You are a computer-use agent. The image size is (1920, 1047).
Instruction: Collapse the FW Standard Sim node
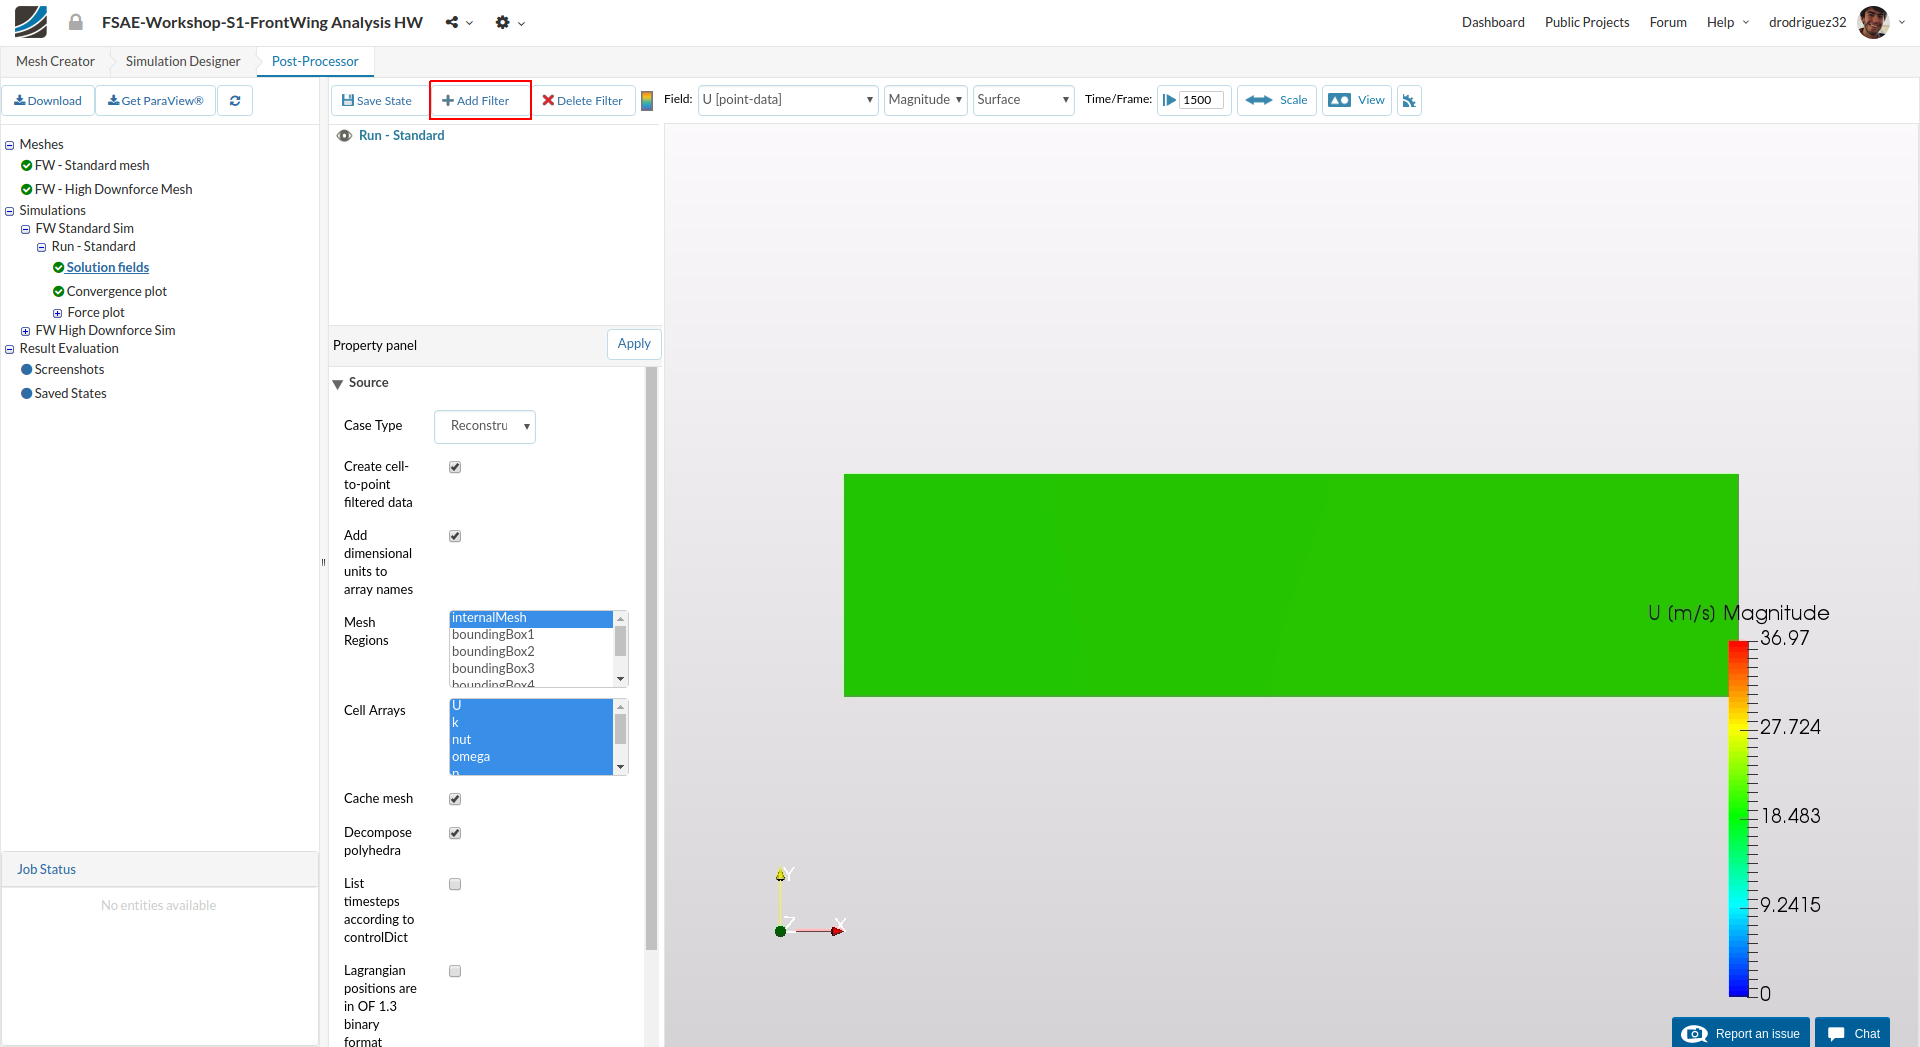[26, 230]
